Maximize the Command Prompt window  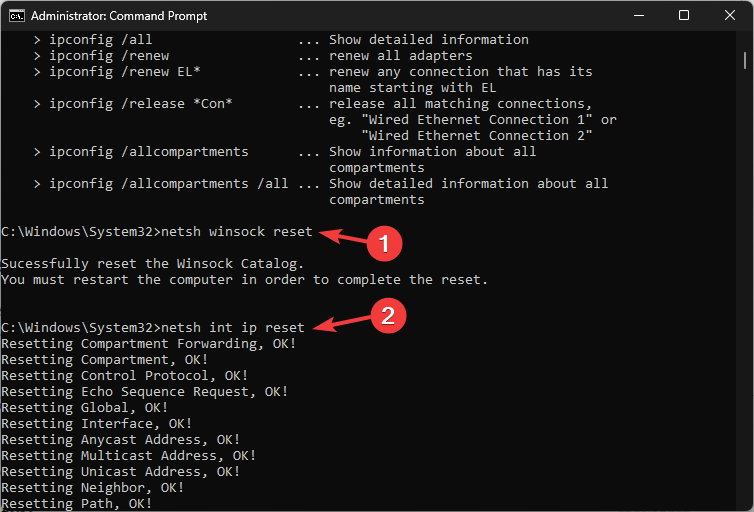[684, 15]
